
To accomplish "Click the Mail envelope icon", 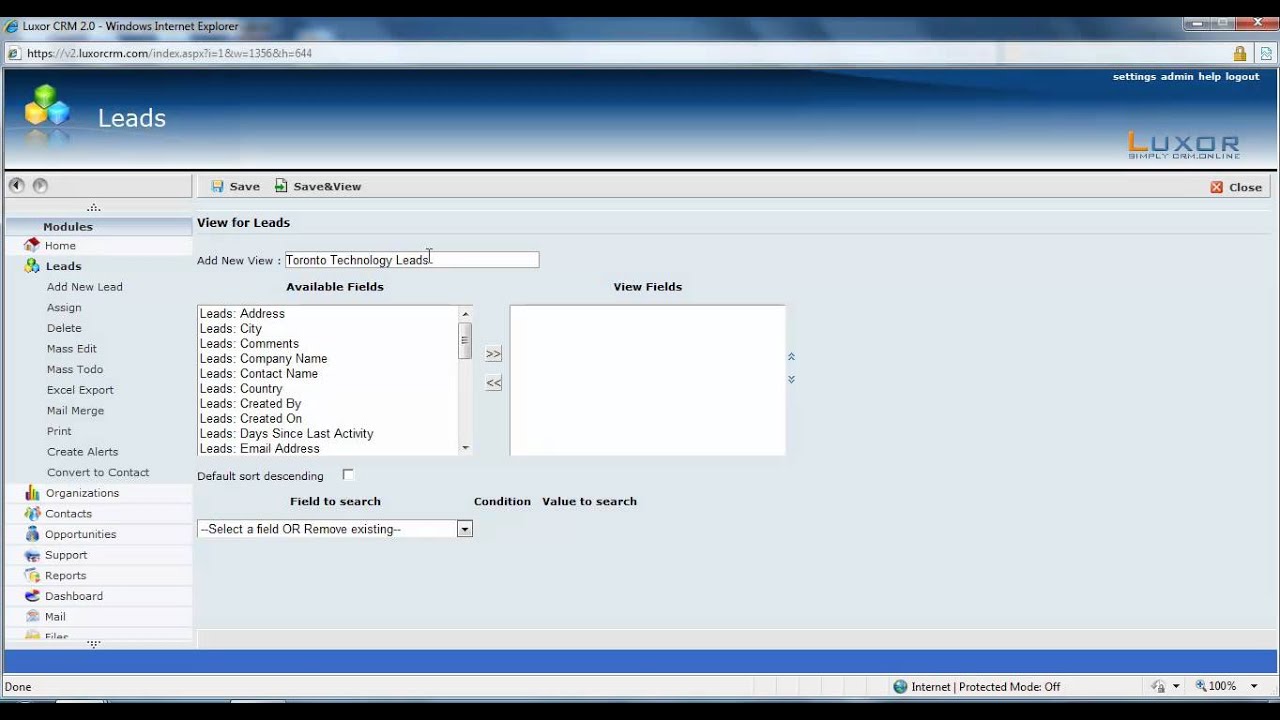I will click(x=32, y=616).
